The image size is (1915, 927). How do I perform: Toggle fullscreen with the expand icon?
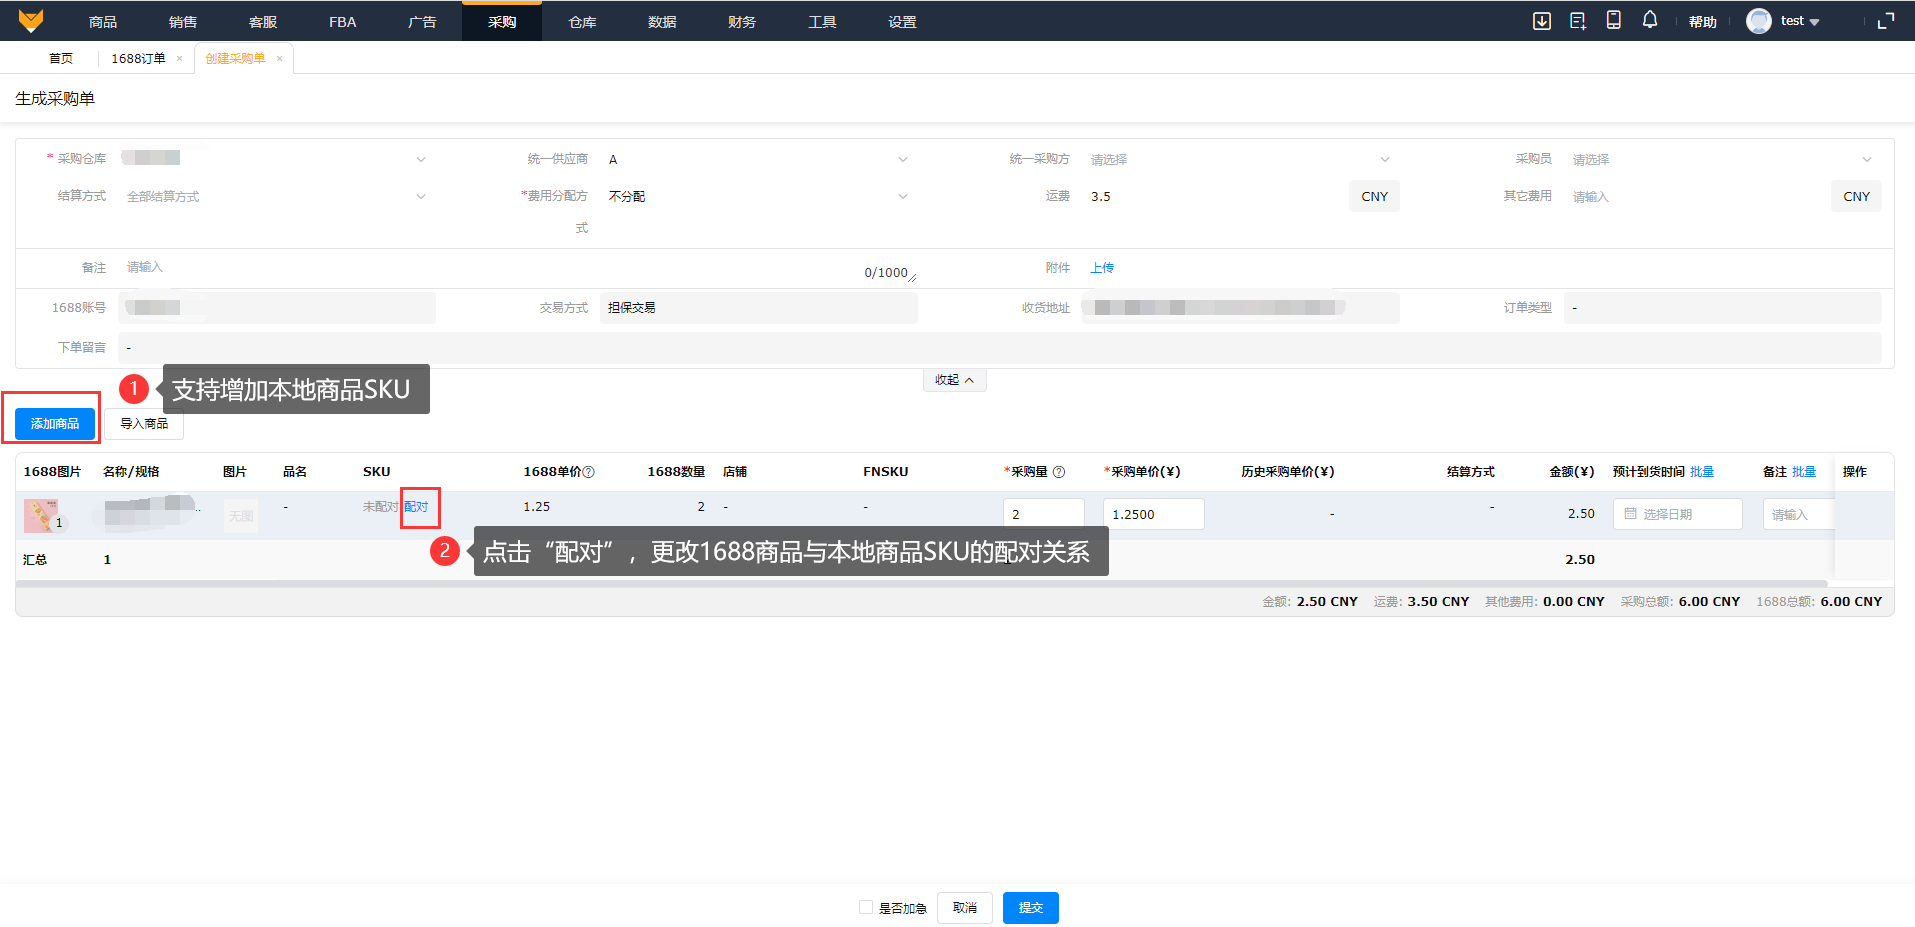(1885, 21)
